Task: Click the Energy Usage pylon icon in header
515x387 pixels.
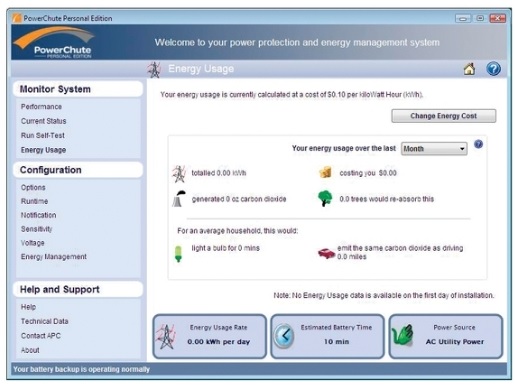Action: [x=154, y=70]
